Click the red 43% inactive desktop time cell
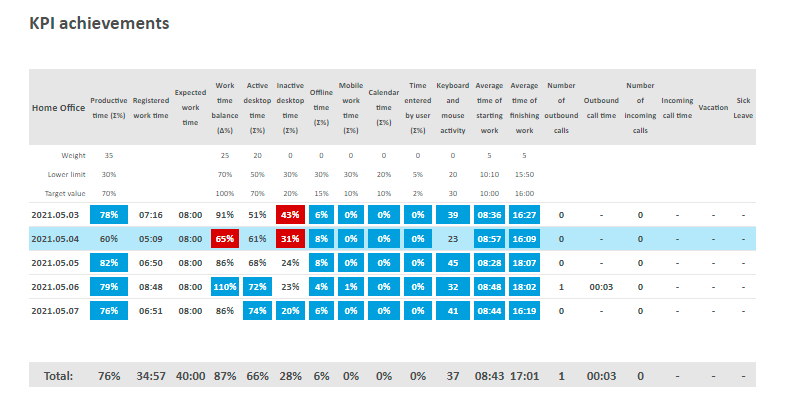The width and height of the screenshot is (804, 411). click(291, 215)
